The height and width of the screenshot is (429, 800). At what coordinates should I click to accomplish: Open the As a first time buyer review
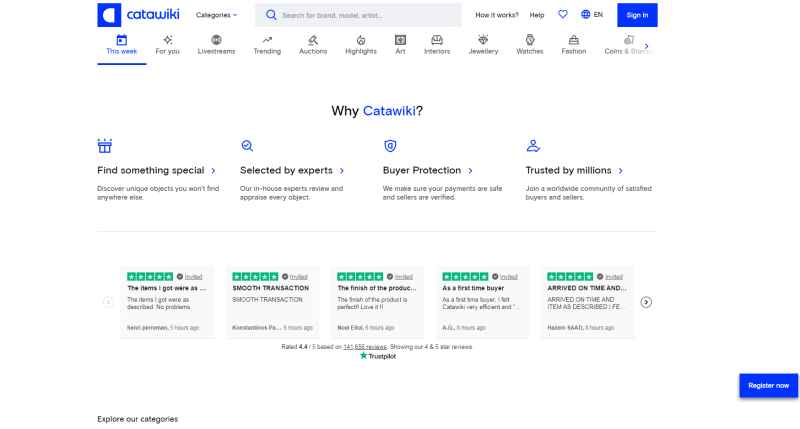(x=483, y=302)
